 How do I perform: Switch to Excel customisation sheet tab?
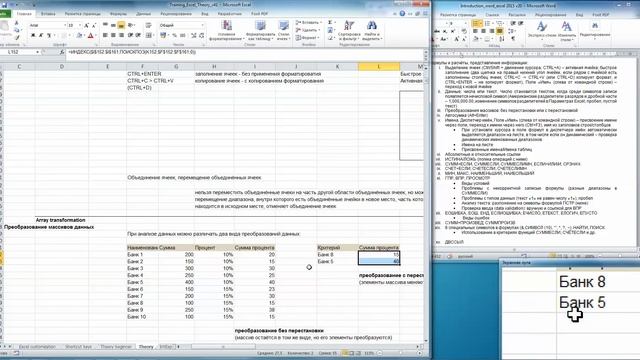[x=37, y=347]
